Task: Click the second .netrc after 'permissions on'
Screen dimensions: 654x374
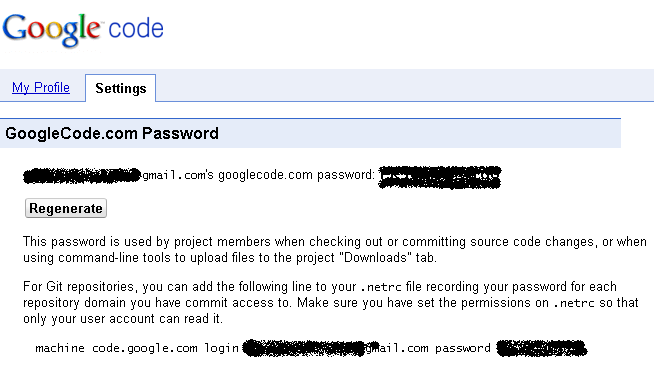Action: [x=574, y=303]
